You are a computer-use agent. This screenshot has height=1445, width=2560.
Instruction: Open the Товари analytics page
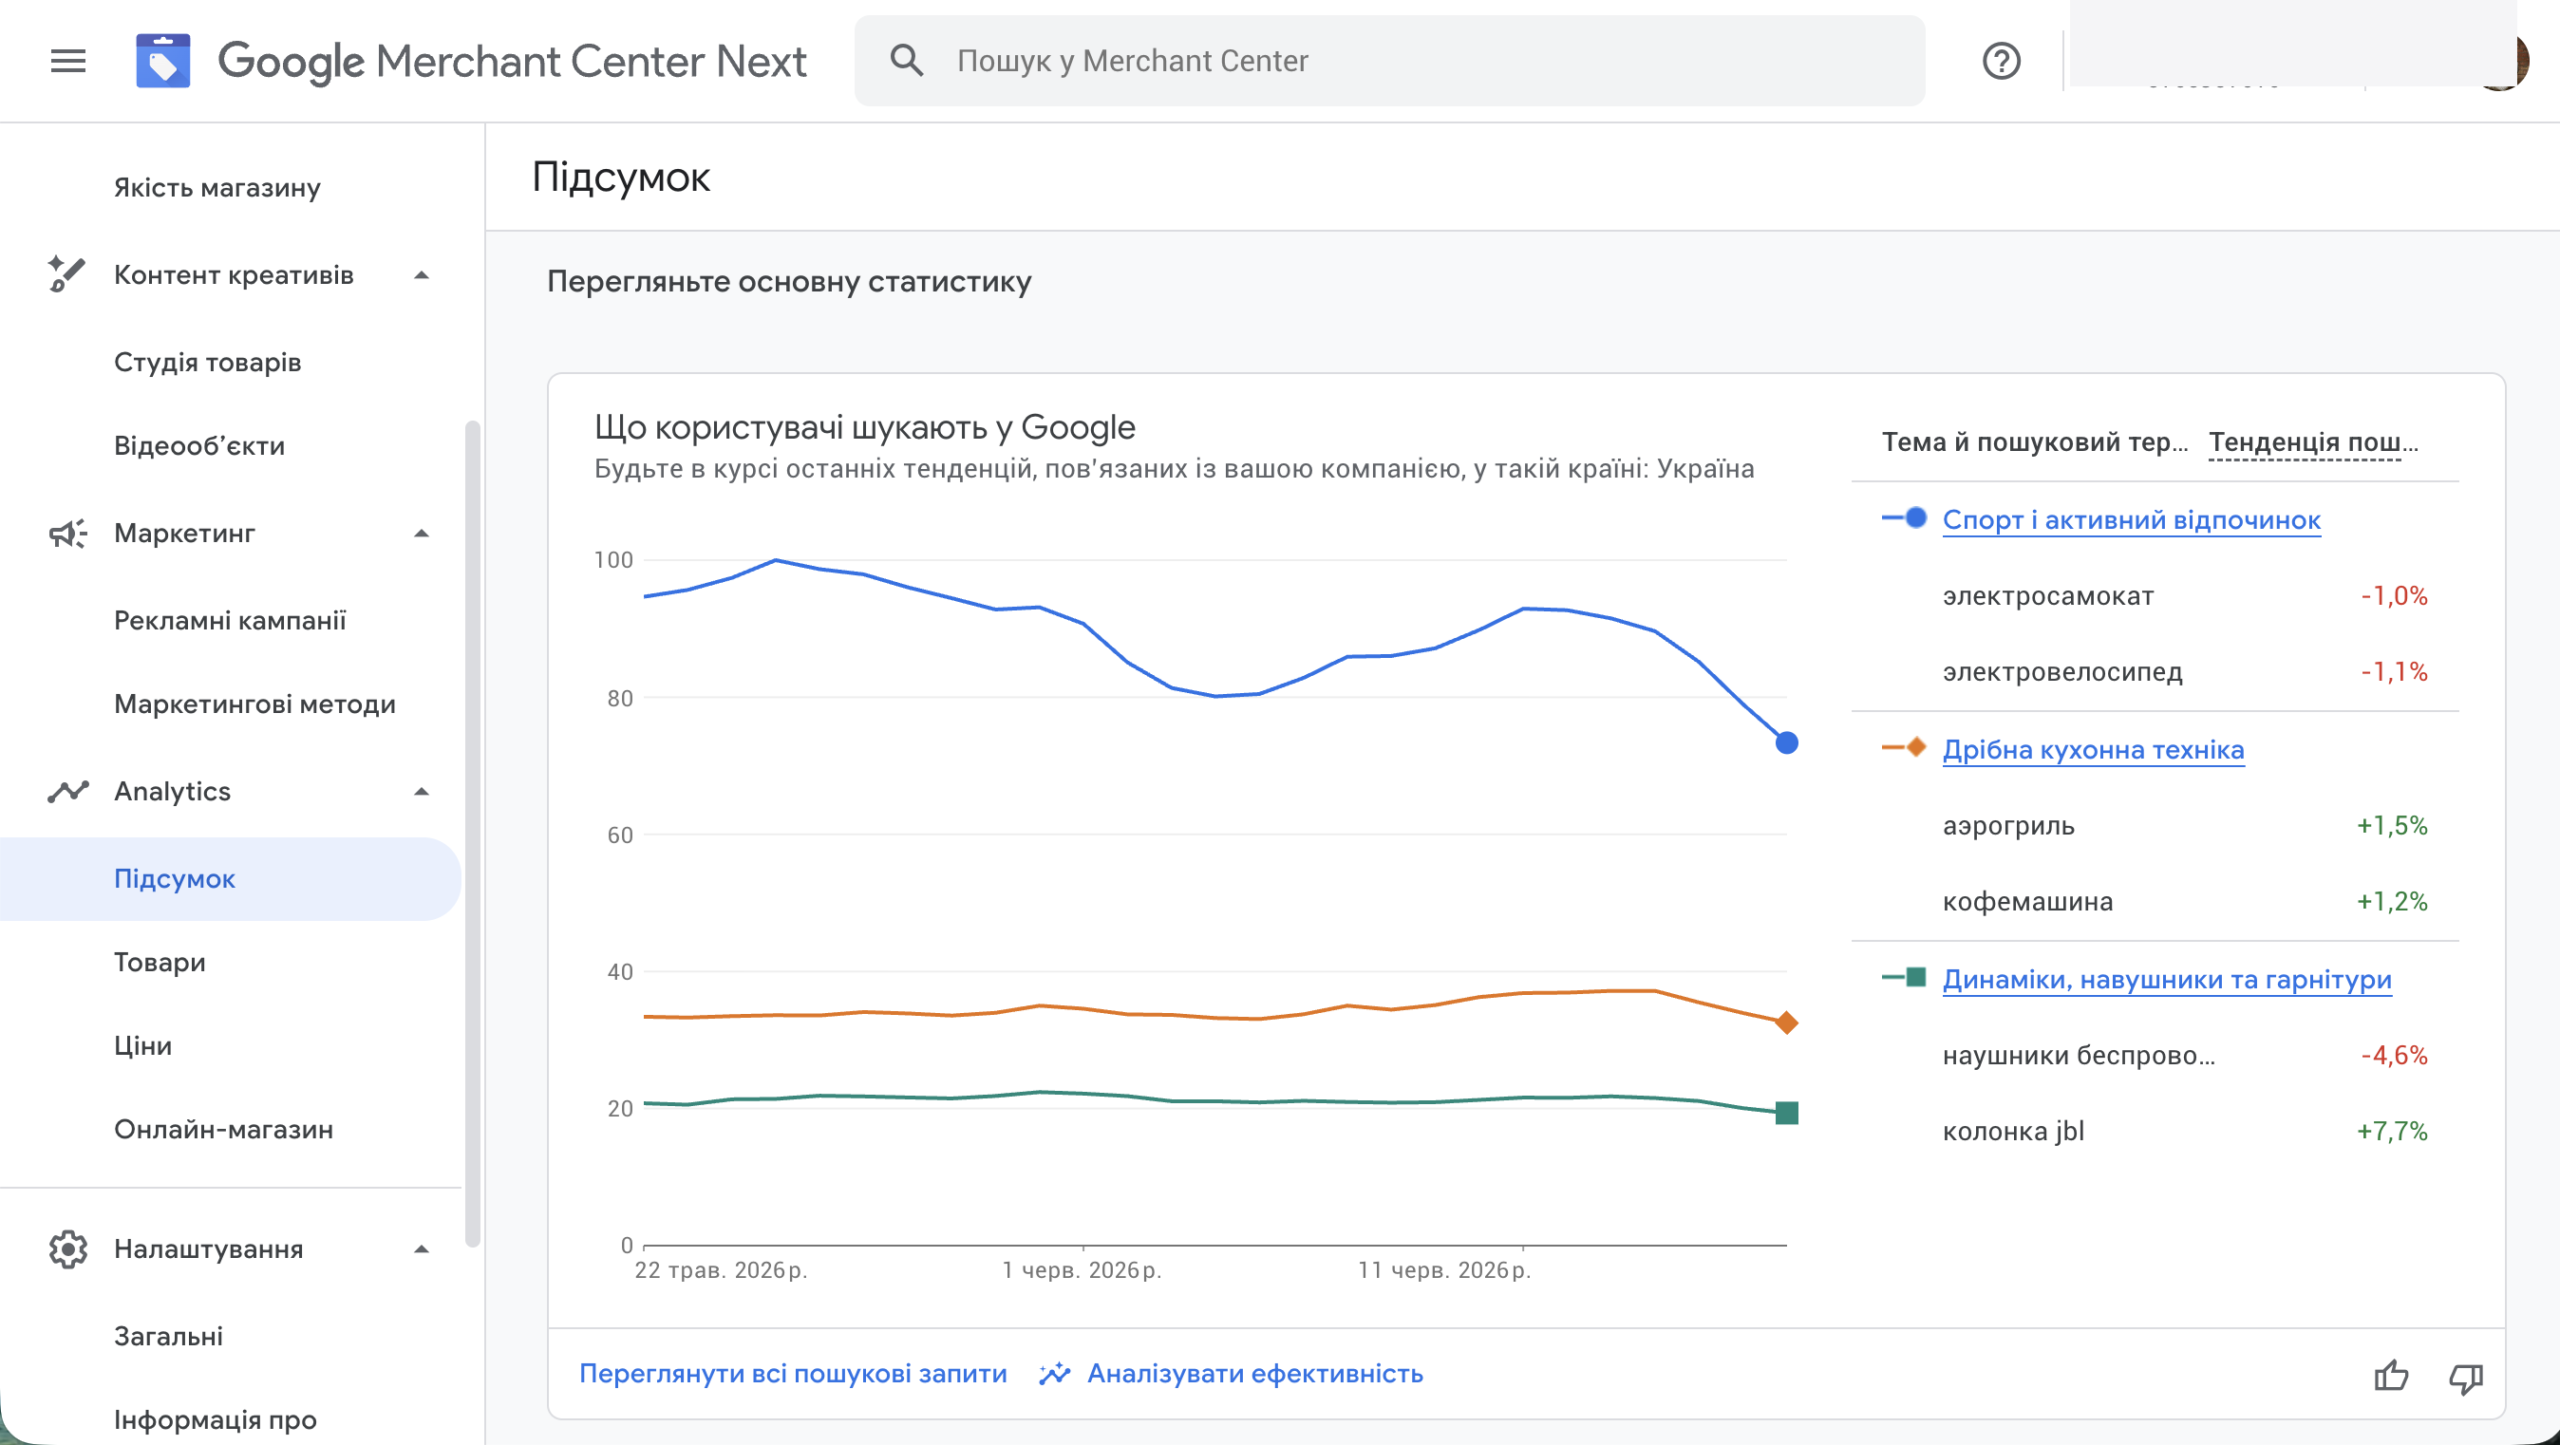(x=159, y=962)
